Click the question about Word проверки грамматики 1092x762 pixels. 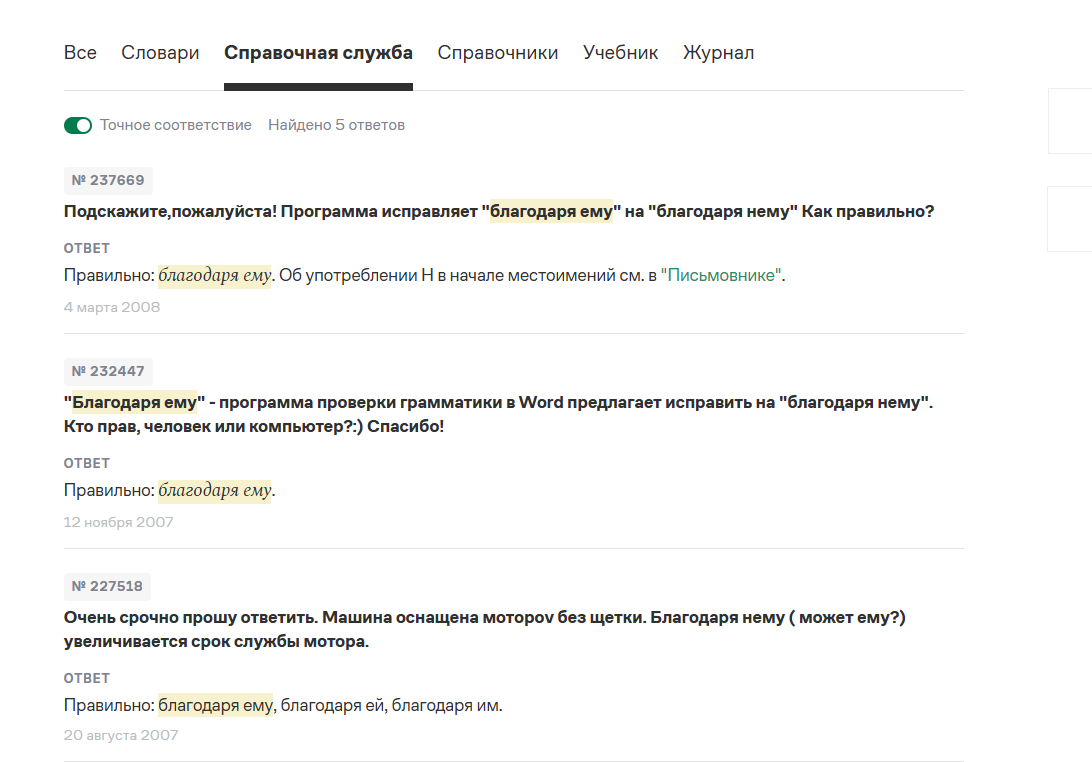coord(499,414)
